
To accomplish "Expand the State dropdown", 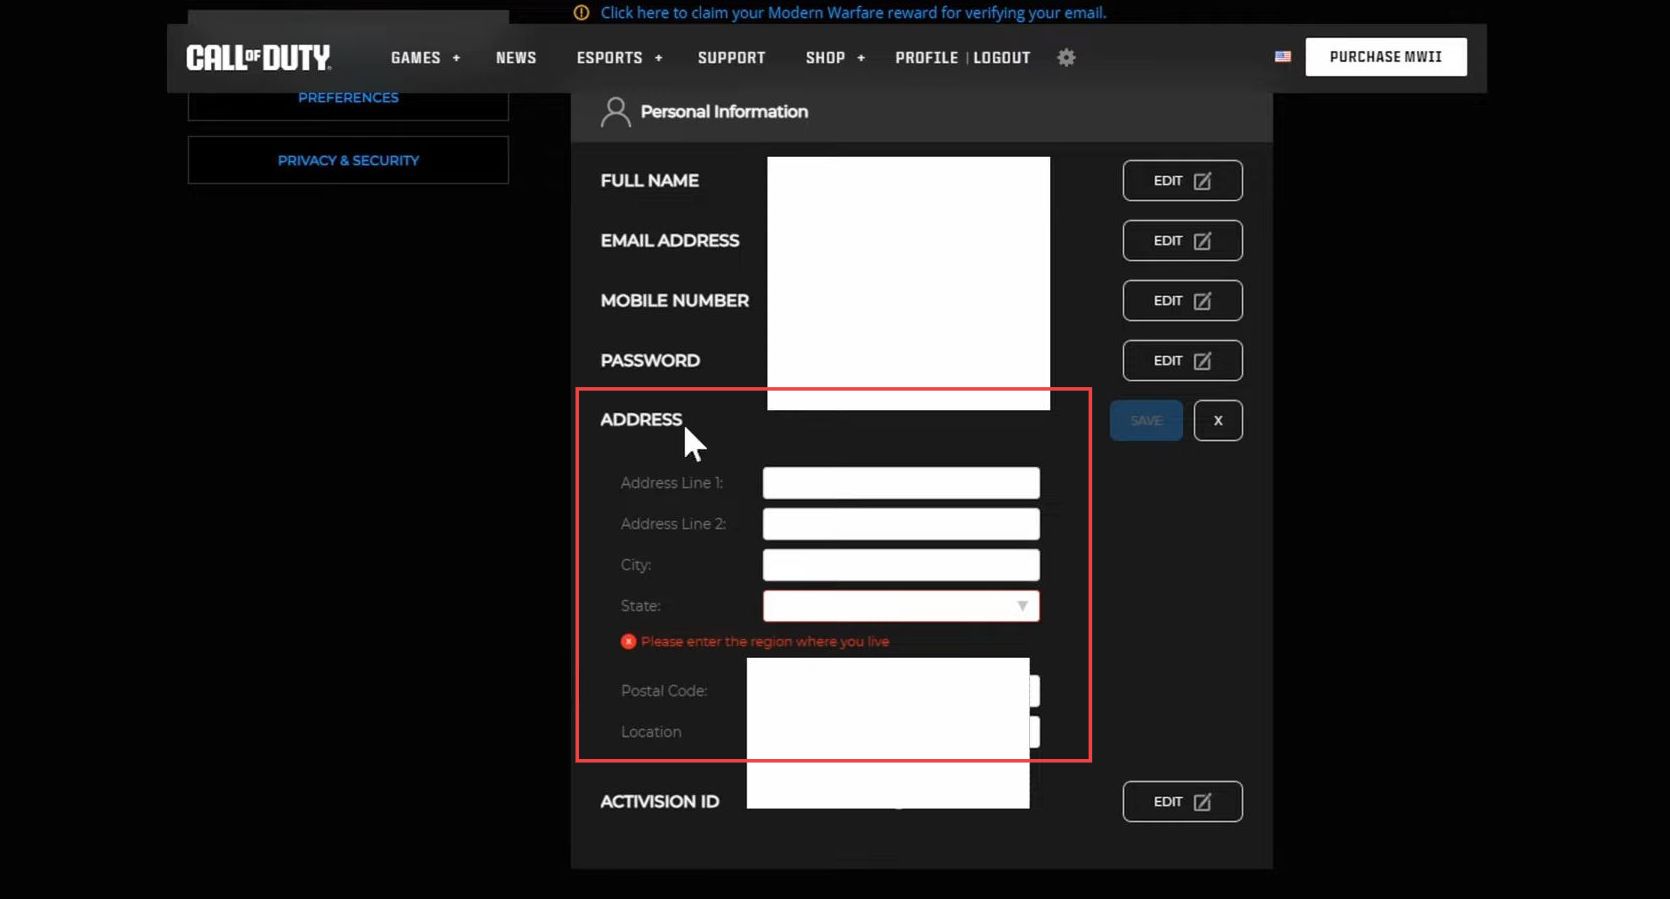I will (x=1021, y=606).
